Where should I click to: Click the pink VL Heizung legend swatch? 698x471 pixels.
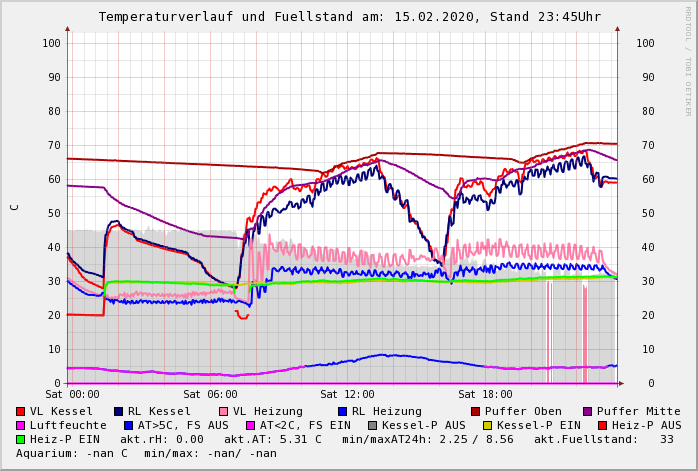point(224,412)
